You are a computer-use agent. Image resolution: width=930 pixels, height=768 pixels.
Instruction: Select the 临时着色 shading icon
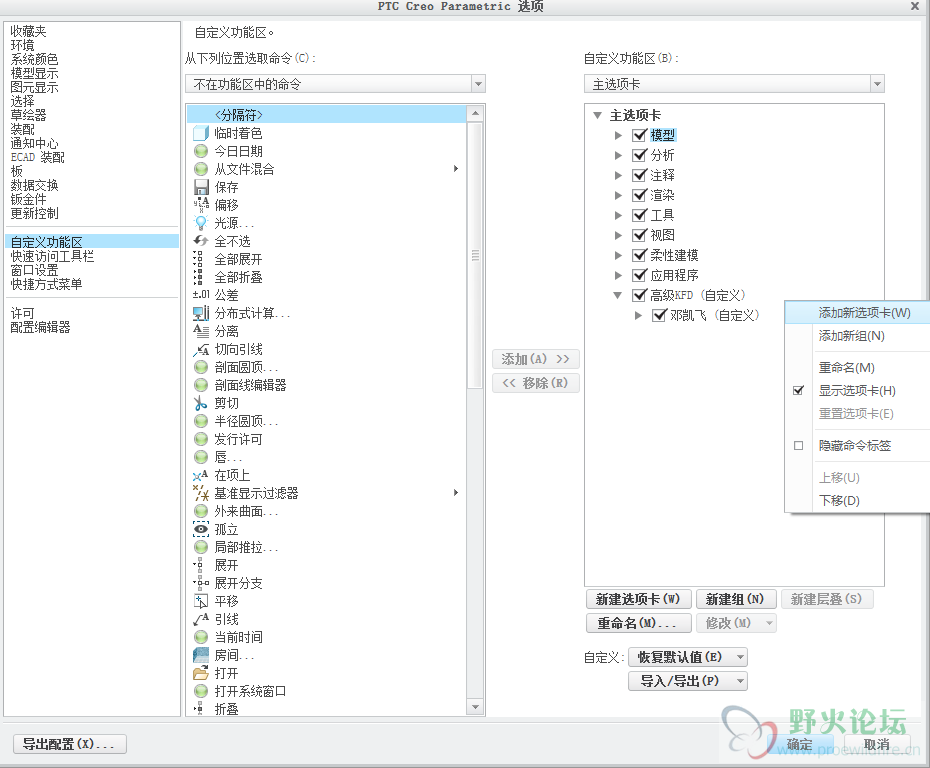point(201,133)
